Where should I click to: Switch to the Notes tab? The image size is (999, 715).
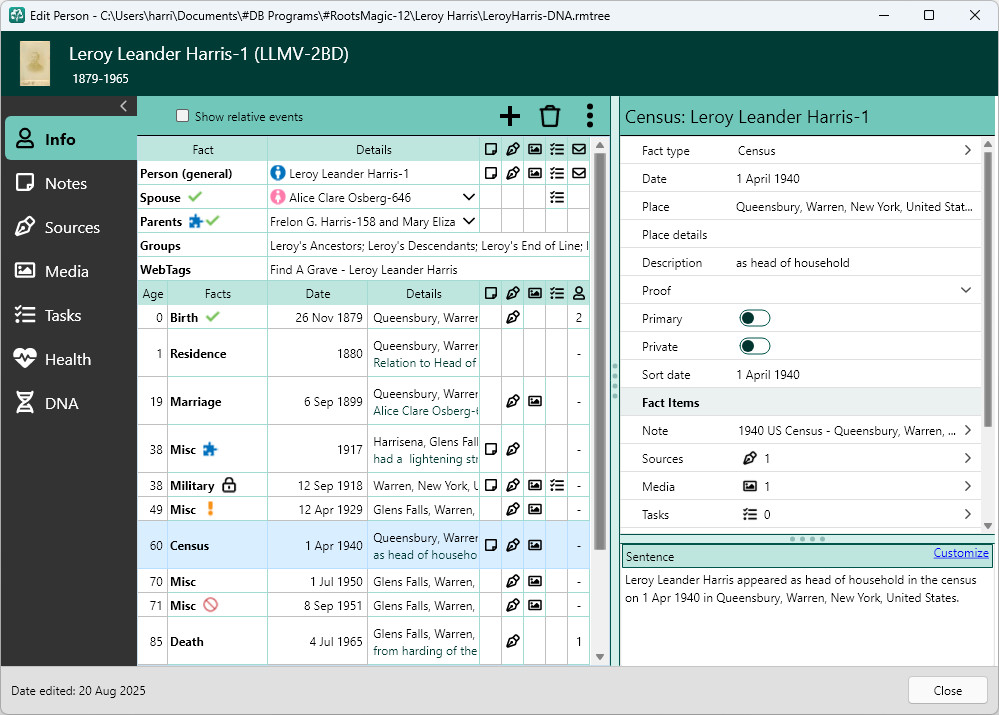69,184
